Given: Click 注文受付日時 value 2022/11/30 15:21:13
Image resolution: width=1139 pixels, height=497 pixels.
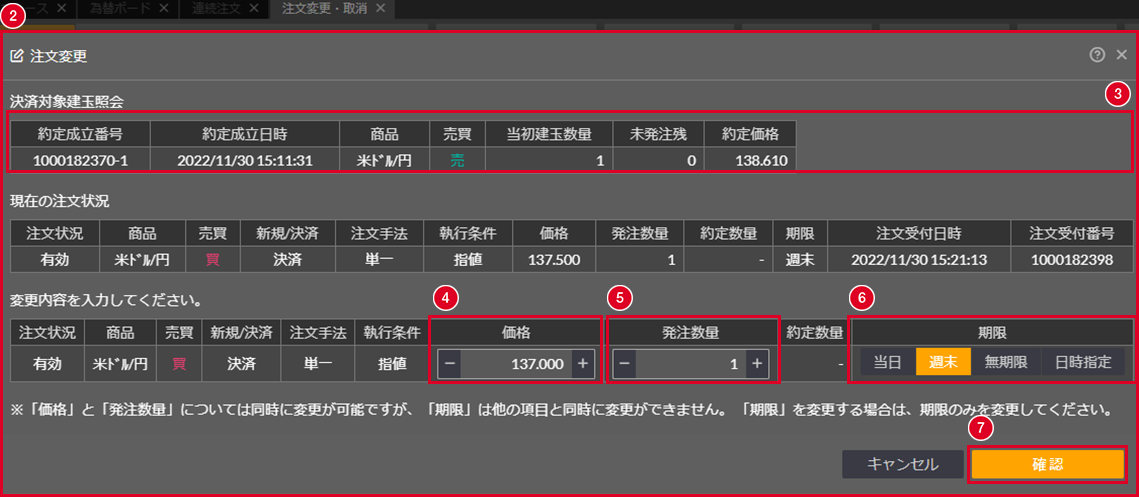Looking at the screenshot, I should pyautogui.click(x=919, y=259).
